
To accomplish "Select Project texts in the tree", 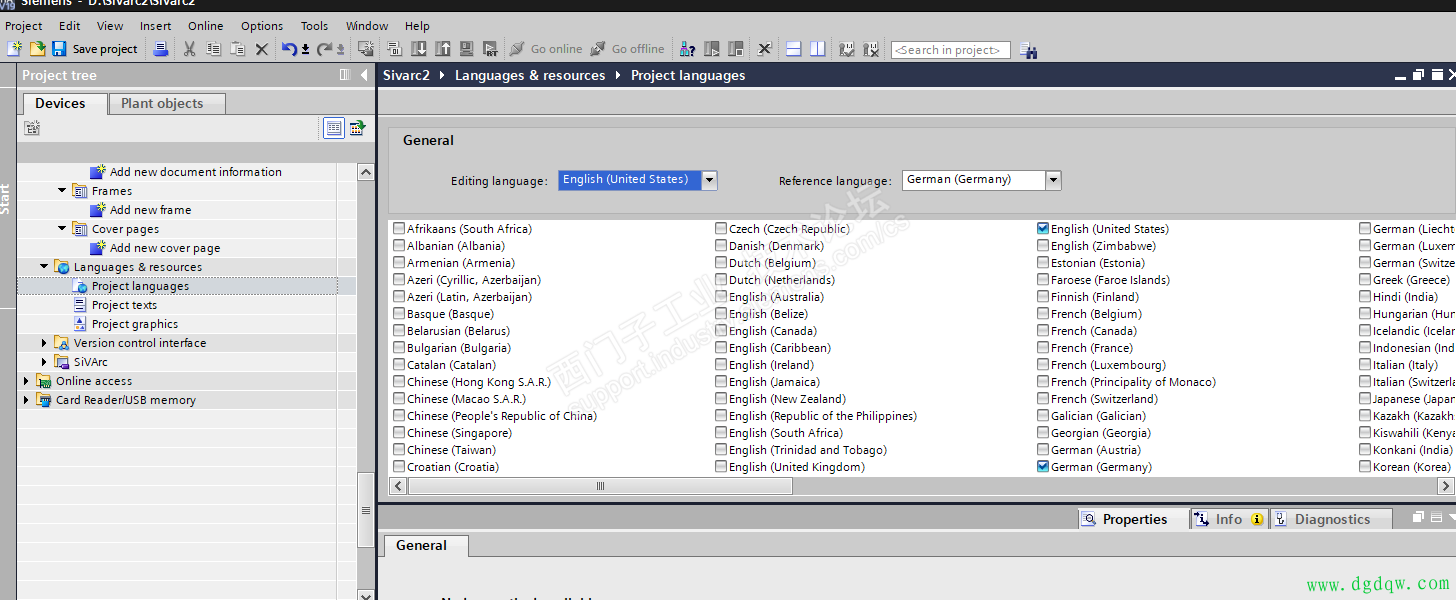I will coord(124,305).
